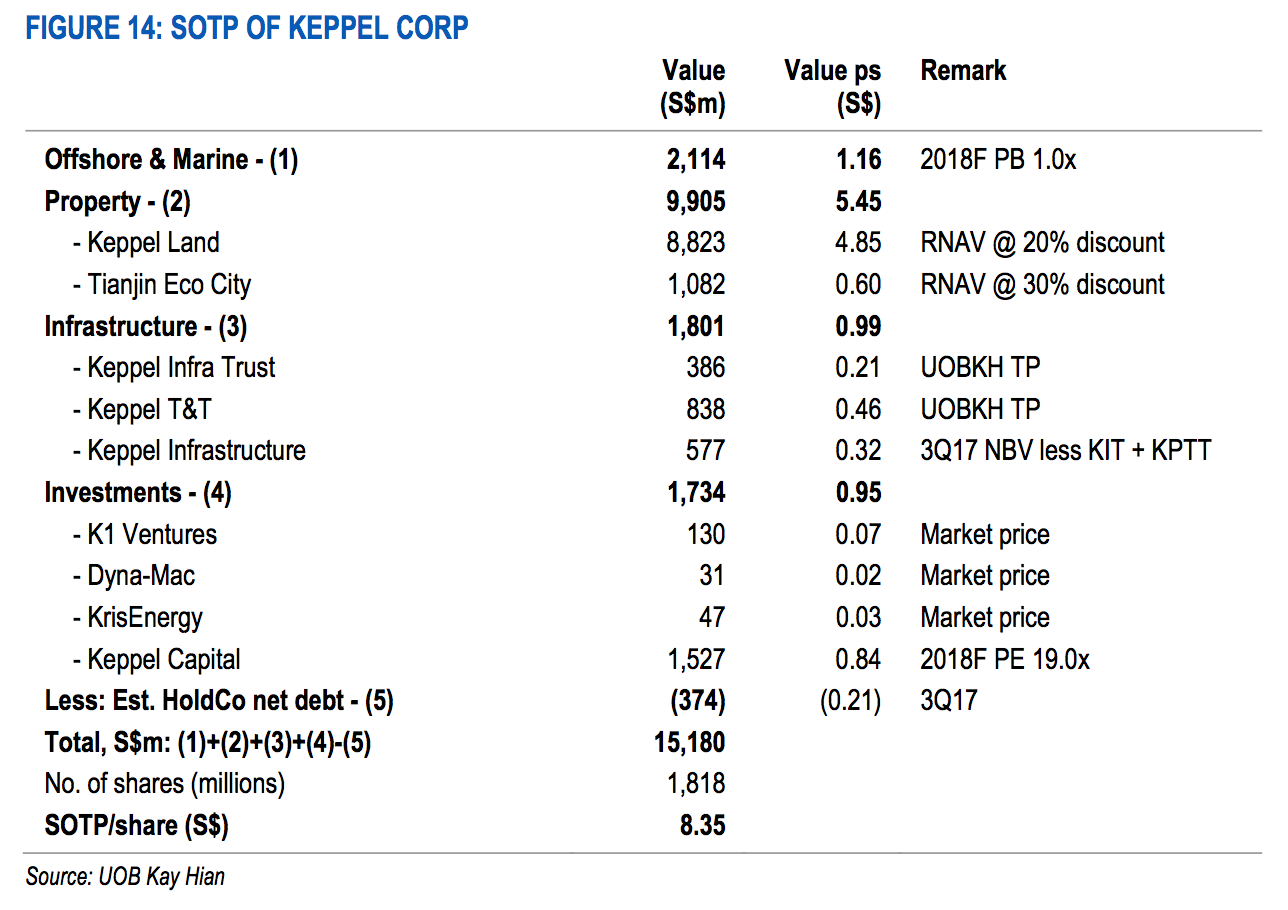Select the Investments - (4) row label
Viewport: 1288px width, 910px height.
click(x=138, y=493)
